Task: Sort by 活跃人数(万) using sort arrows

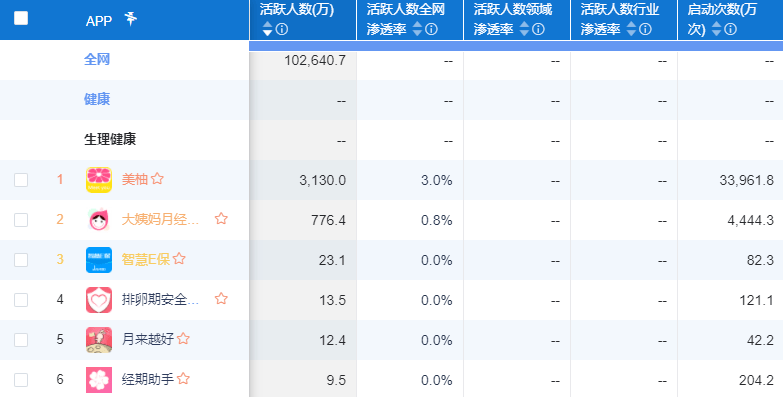Action: [268, 29]
